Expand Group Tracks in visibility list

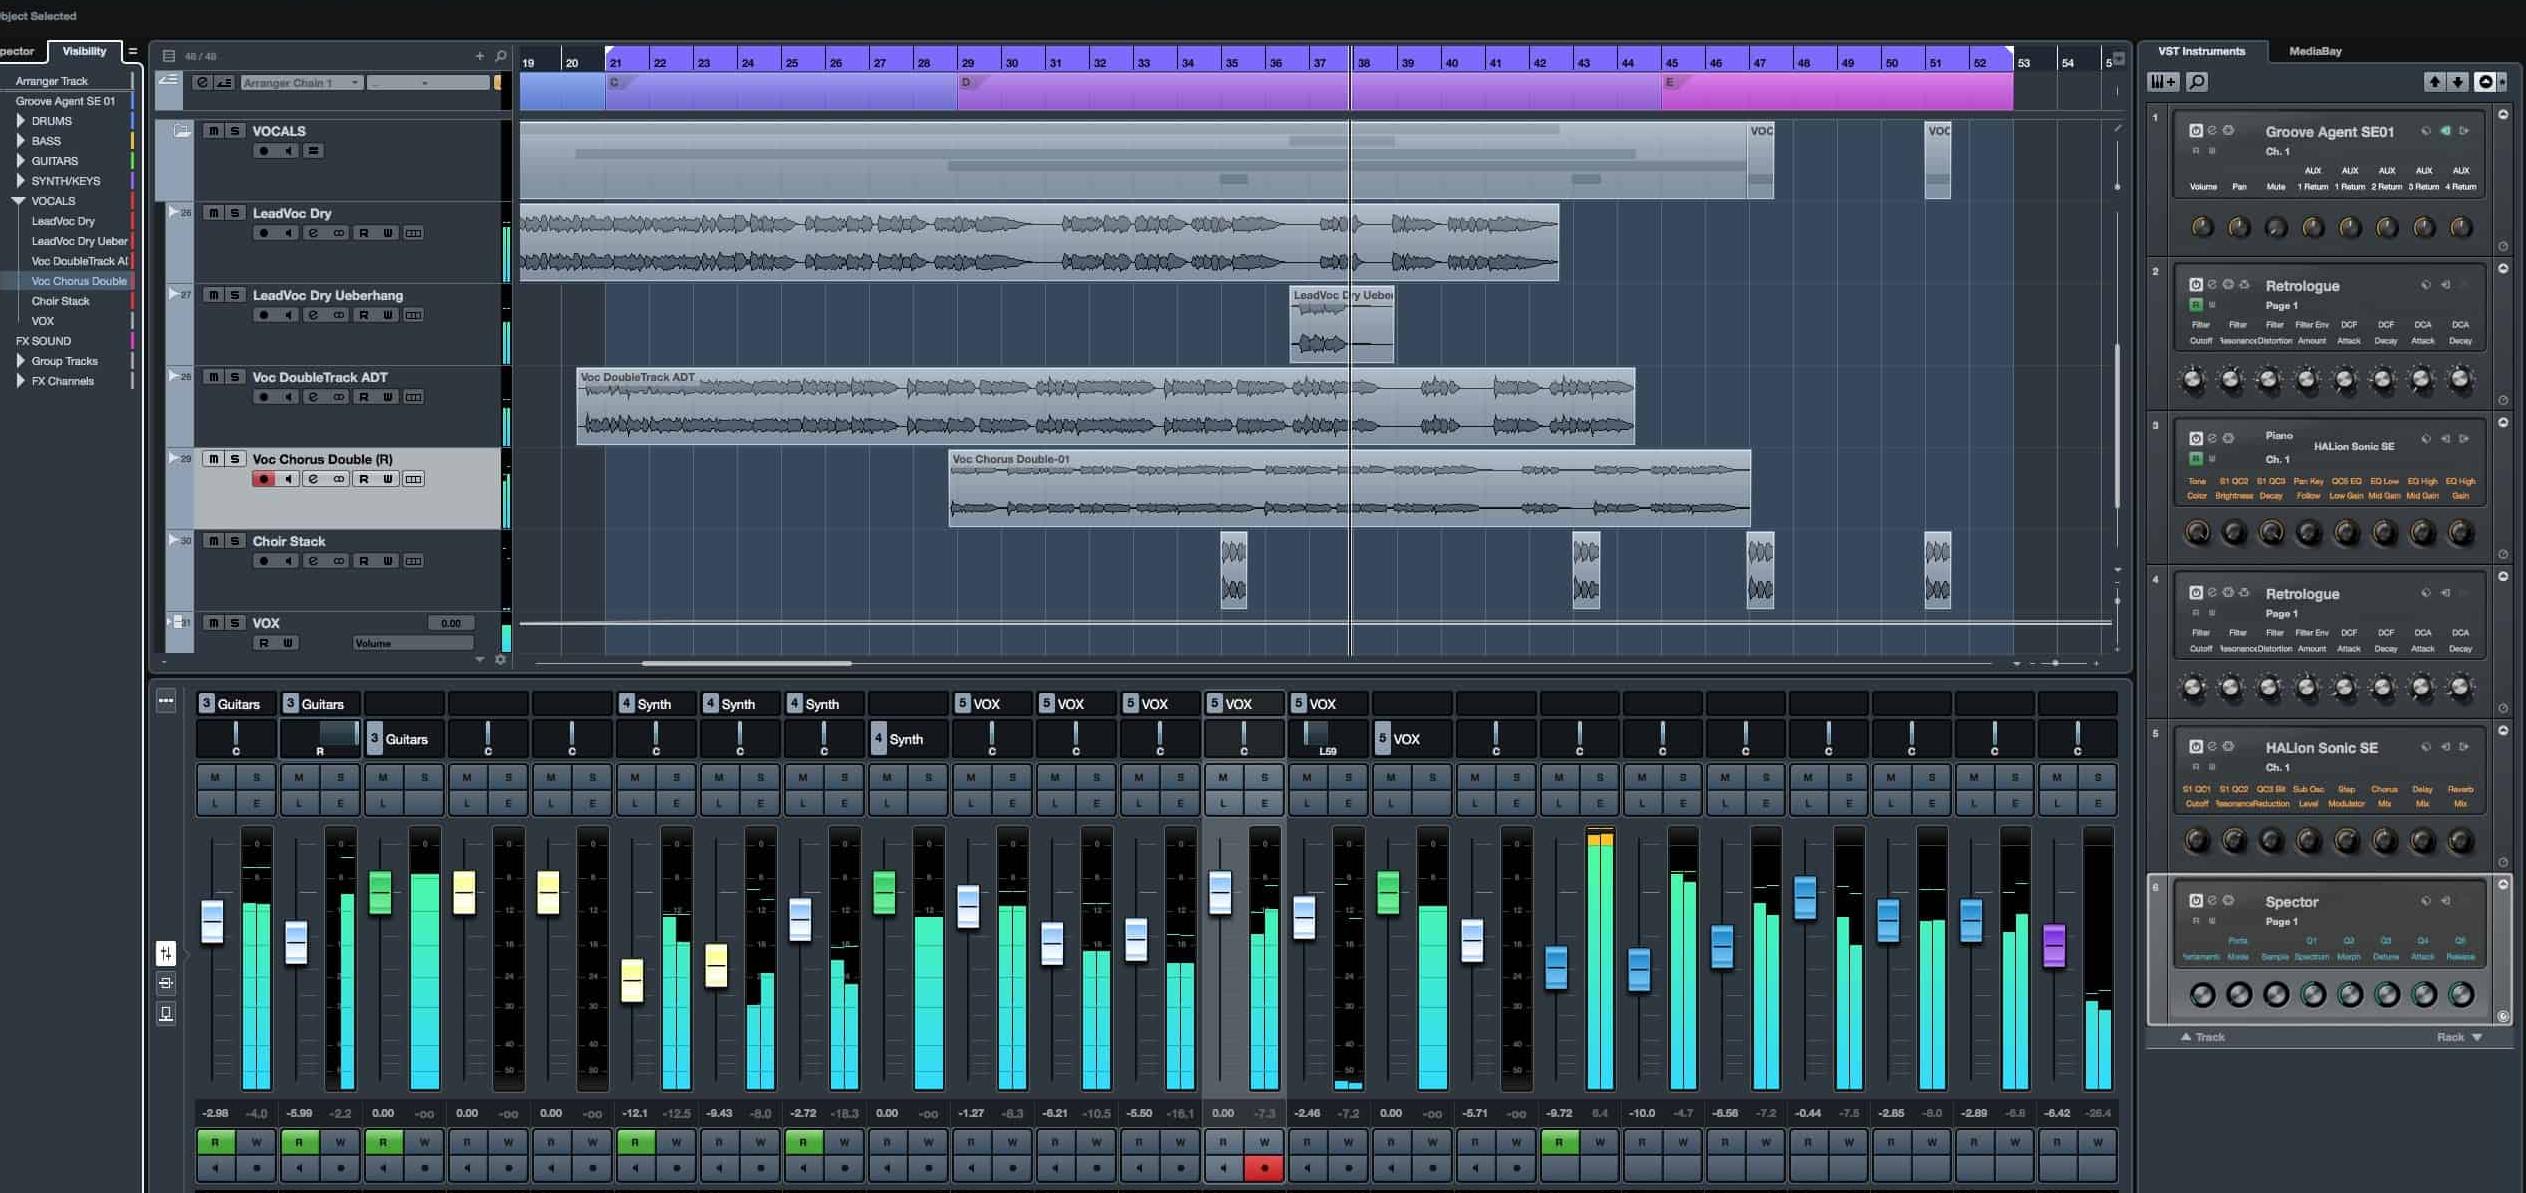(x=21, y=361)
